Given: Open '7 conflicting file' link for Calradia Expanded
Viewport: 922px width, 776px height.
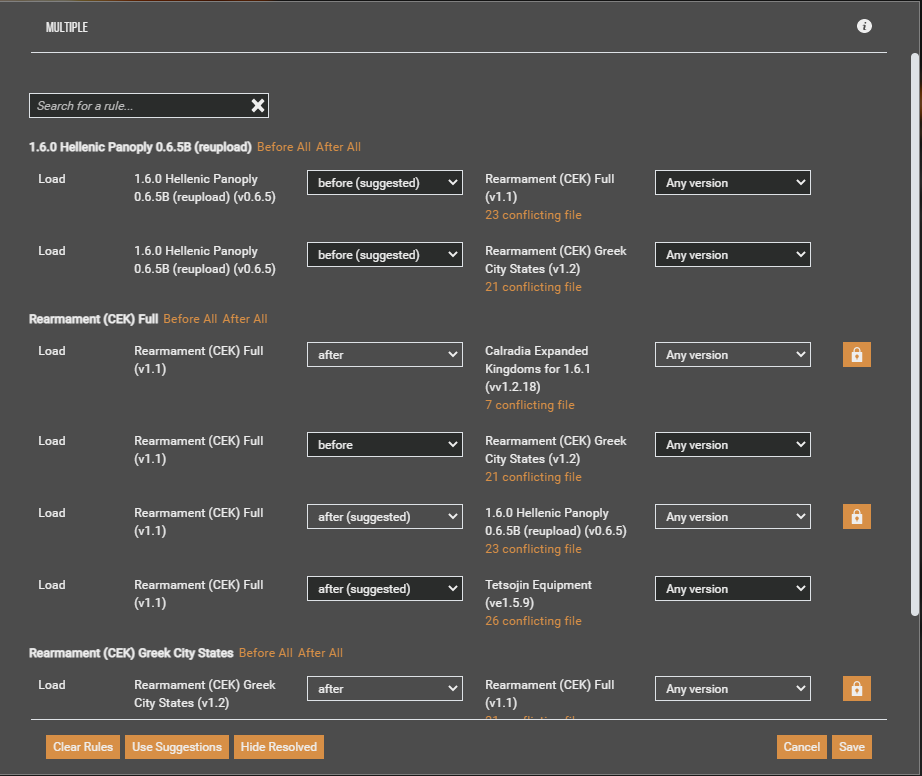Looking at the screenshot, I should pyautogui.click(x=529, y=405).
